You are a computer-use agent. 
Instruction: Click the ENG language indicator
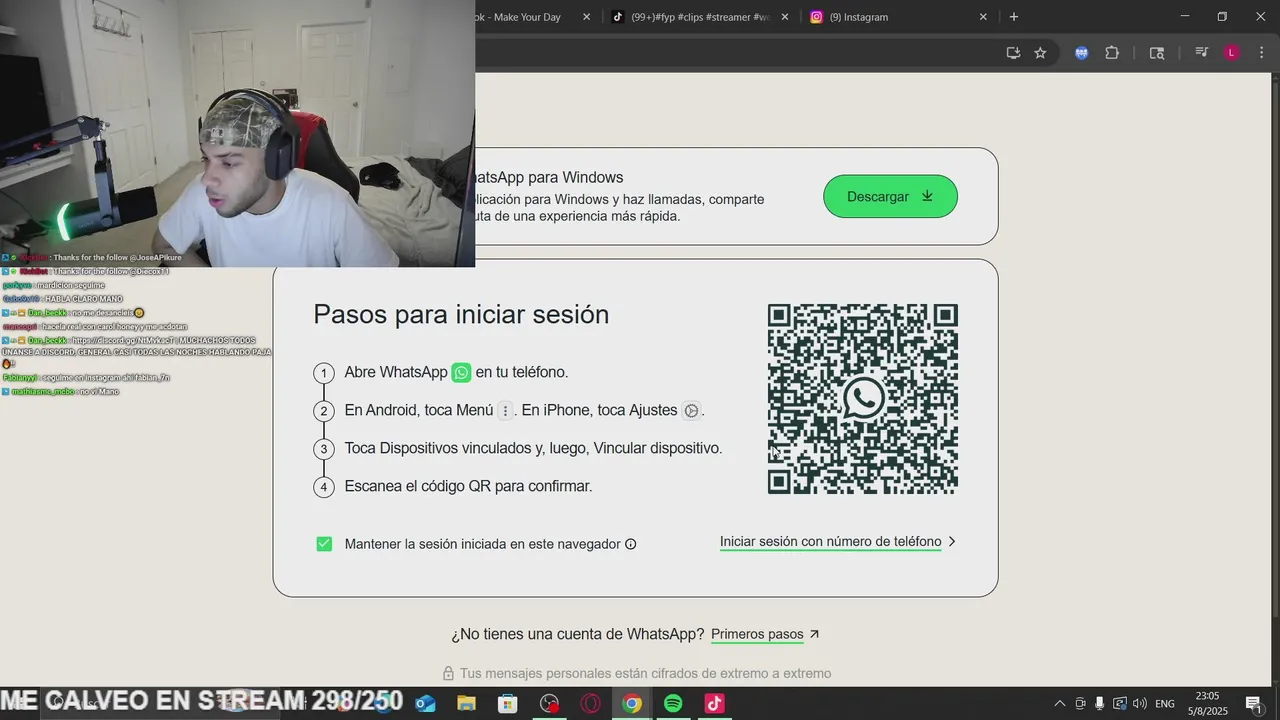point(1165,704)
